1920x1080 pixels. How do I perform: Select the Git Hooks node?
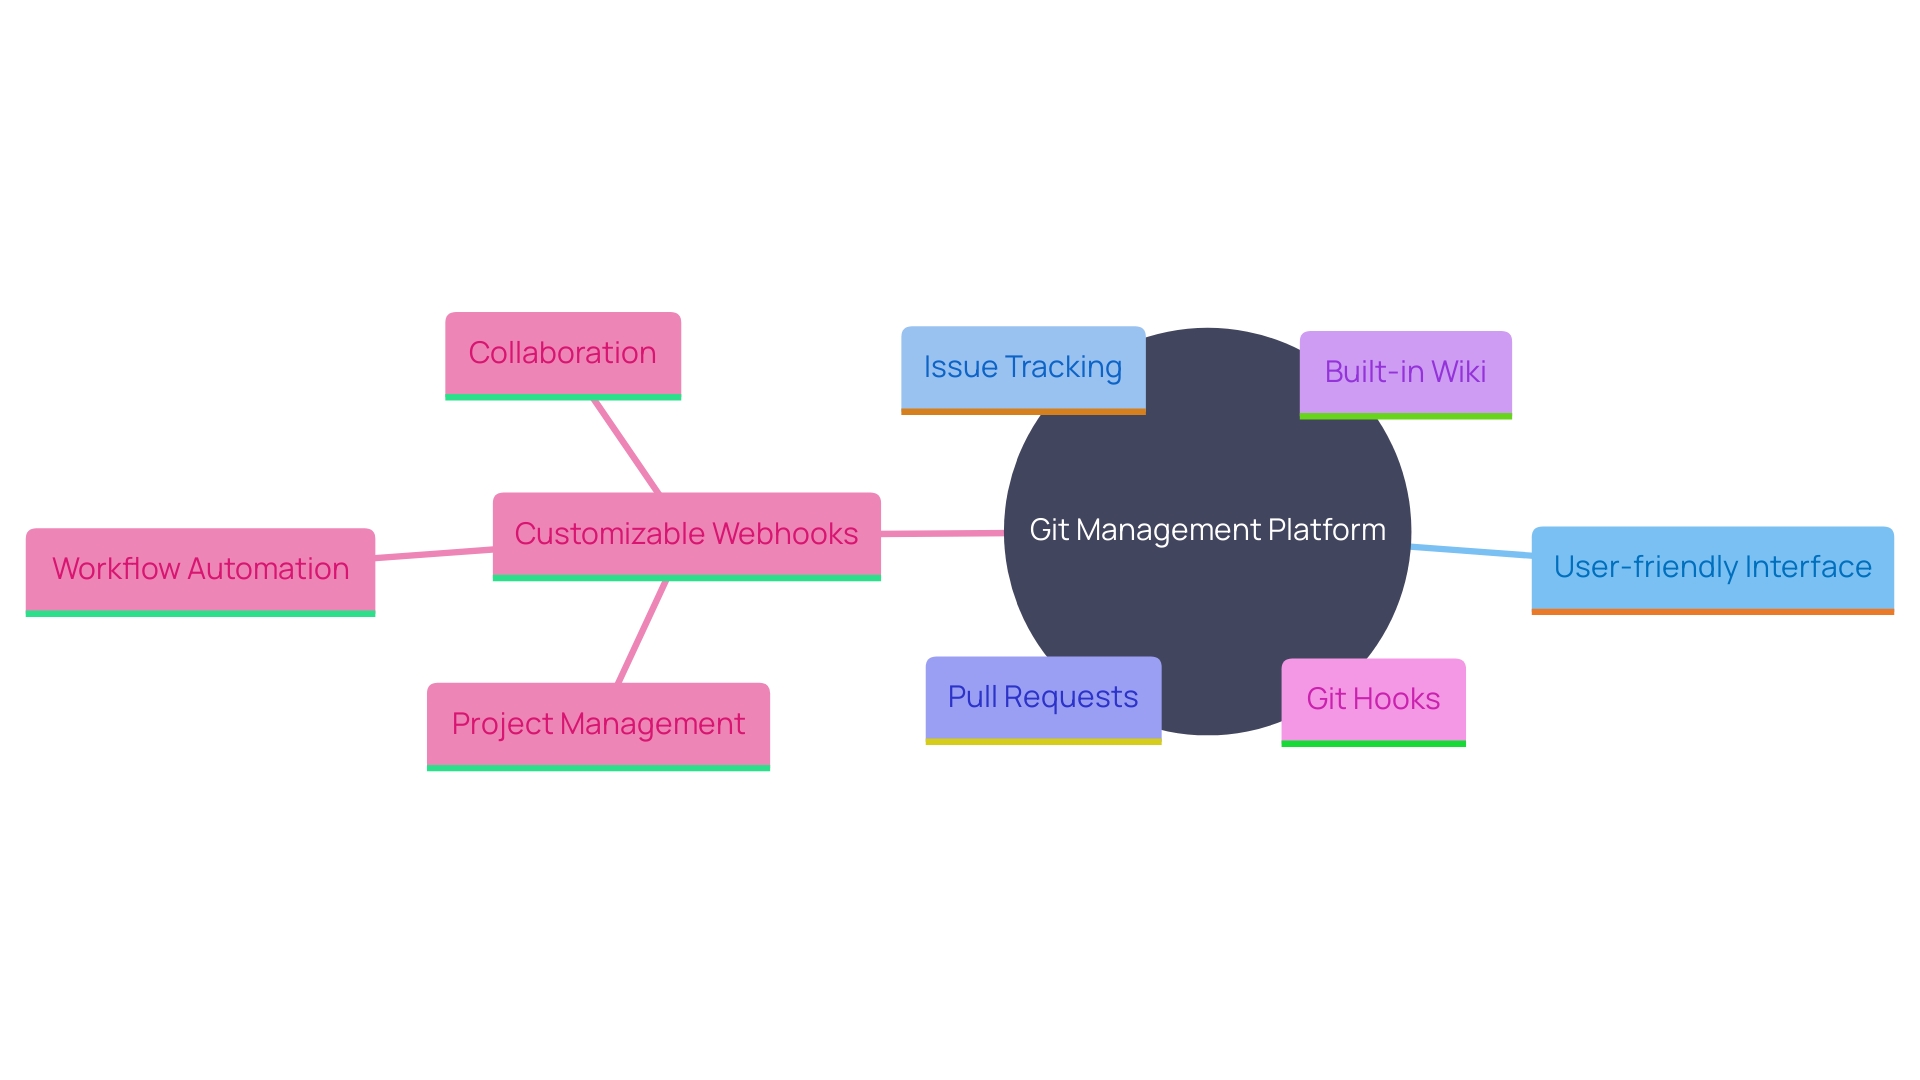[x=1375, y=695]
